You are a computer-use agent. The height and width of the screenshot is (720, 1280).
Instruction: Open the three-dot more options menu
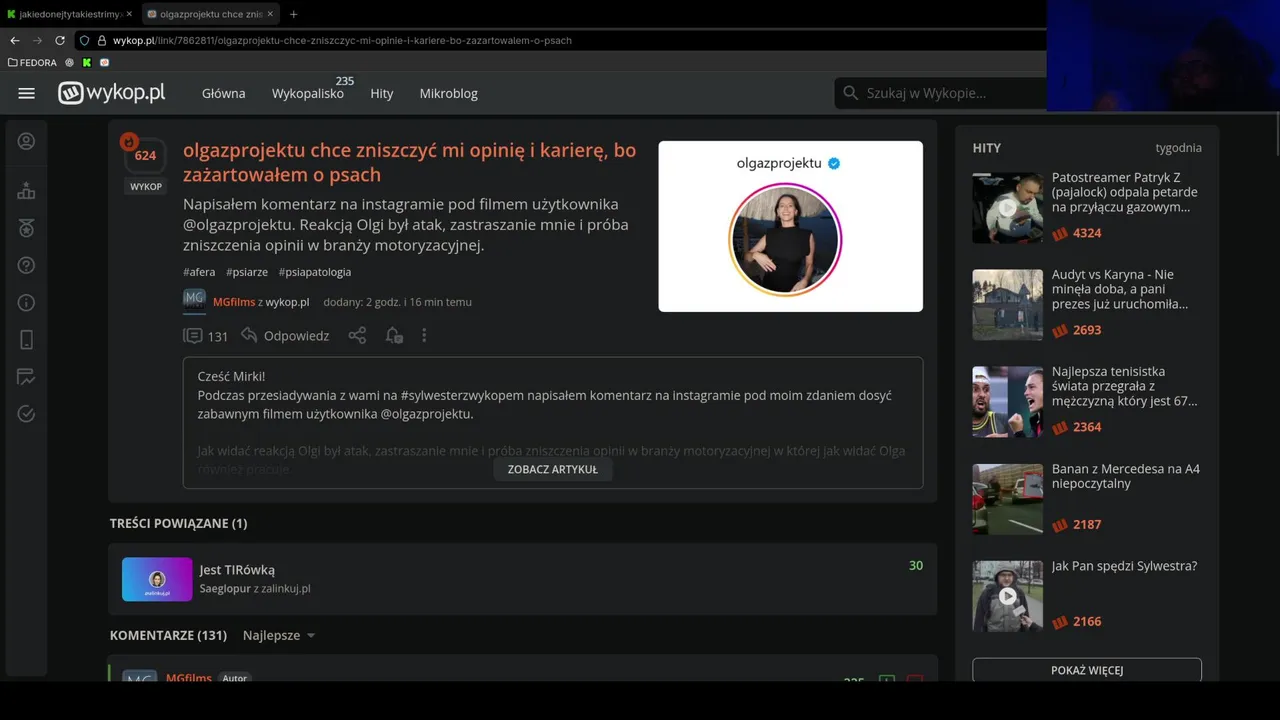tap(424, 336)
